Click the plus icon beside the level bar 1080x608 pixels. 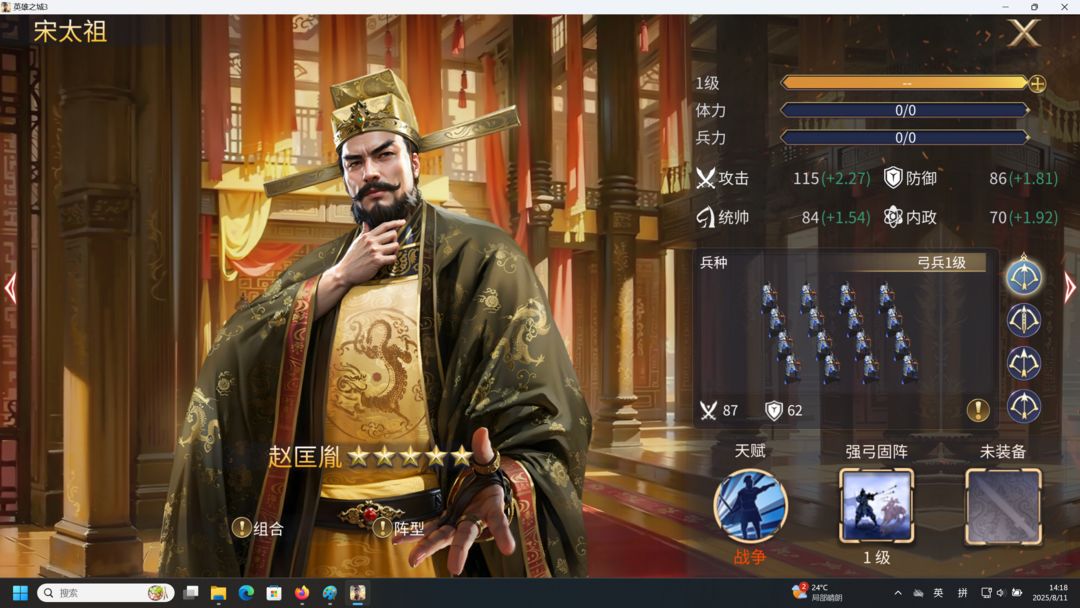[x=1037, y=84]
